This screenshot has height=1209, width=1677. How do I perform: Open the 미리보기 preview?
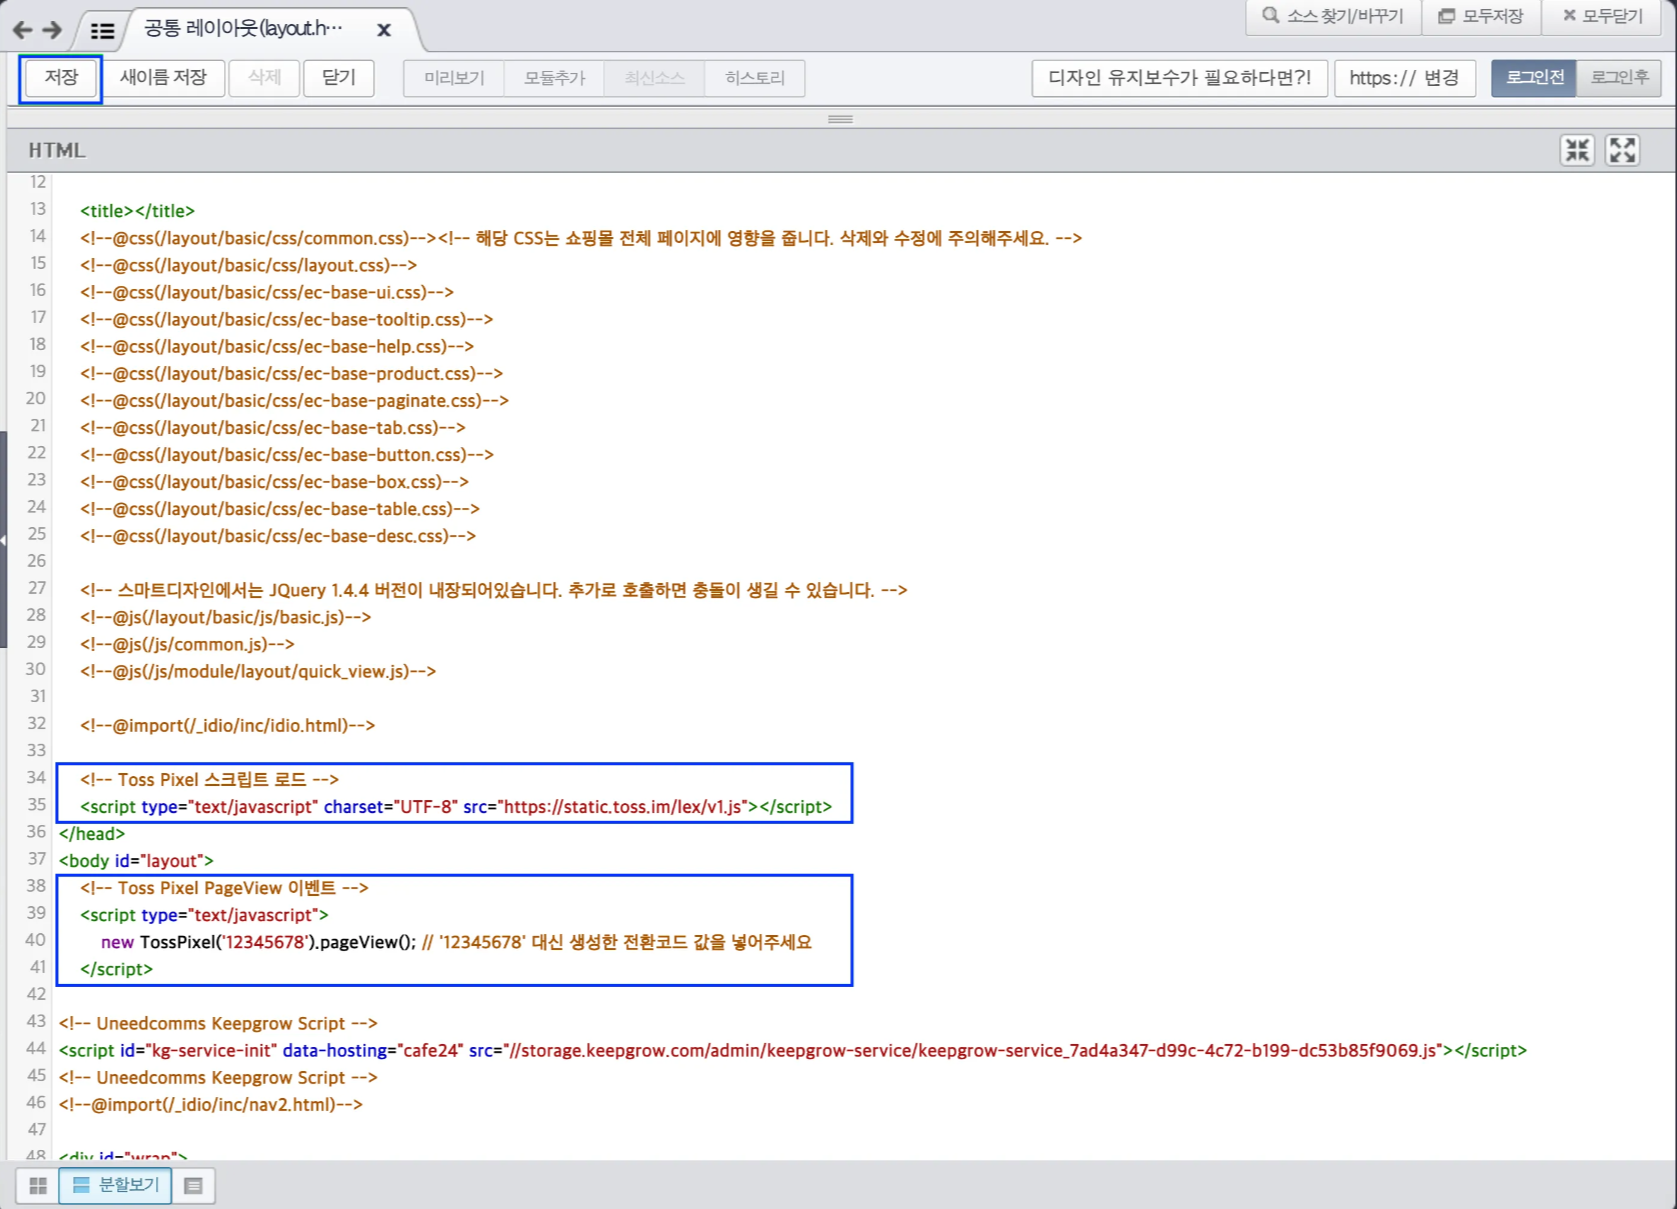coord(454,78)
